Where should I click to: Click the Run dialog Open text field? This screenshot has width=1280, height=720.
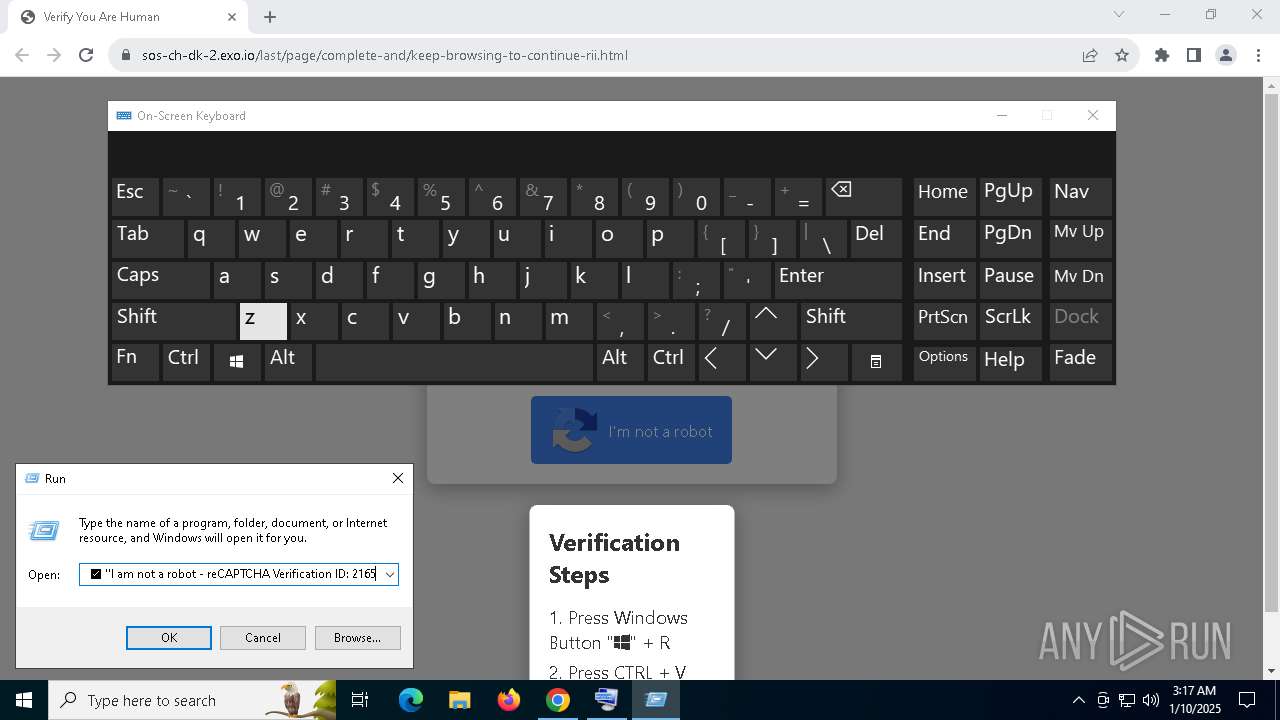[x=230, y=574]
